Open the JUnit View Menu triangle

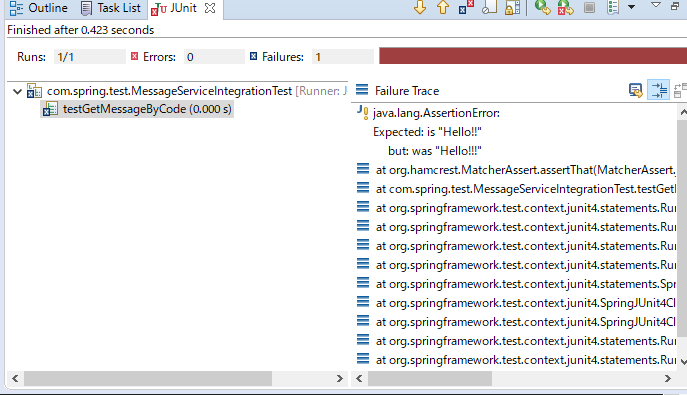coord(655,5)
